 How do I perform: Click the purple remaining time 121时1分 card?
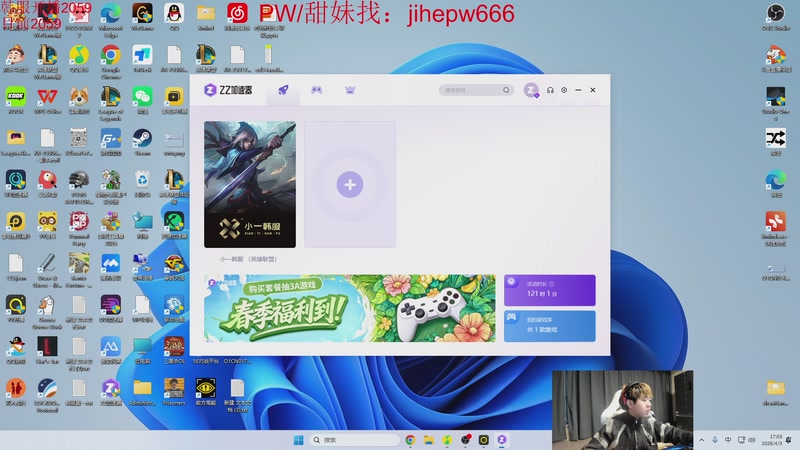[549, 290]
